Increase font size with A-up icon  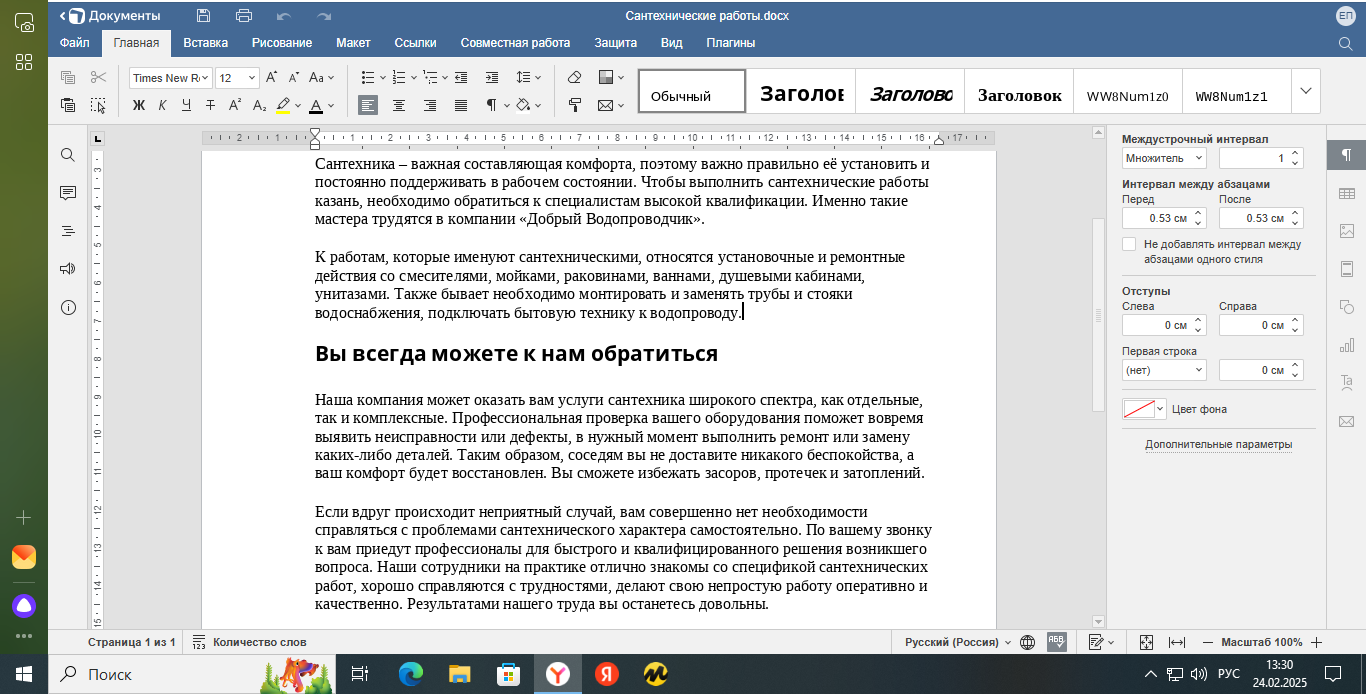273,77
